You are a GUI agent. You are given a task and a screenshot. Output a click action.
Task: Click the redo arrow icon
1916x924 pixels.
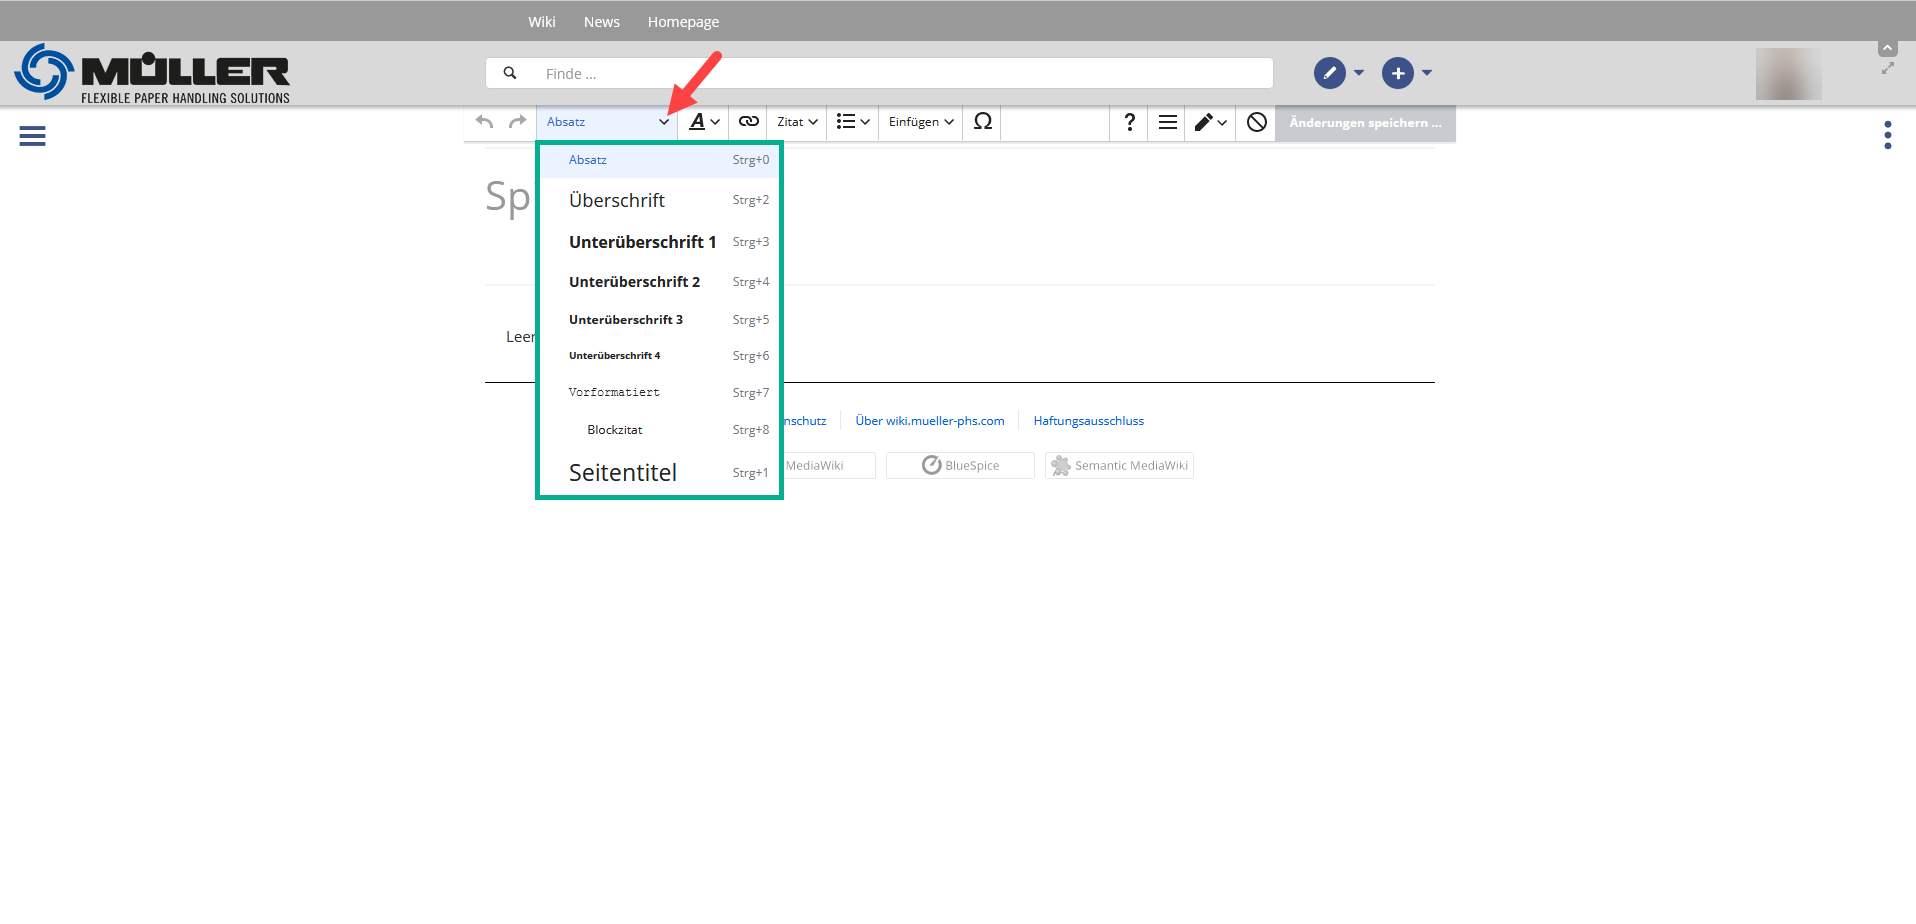click(x=517, y=122)
